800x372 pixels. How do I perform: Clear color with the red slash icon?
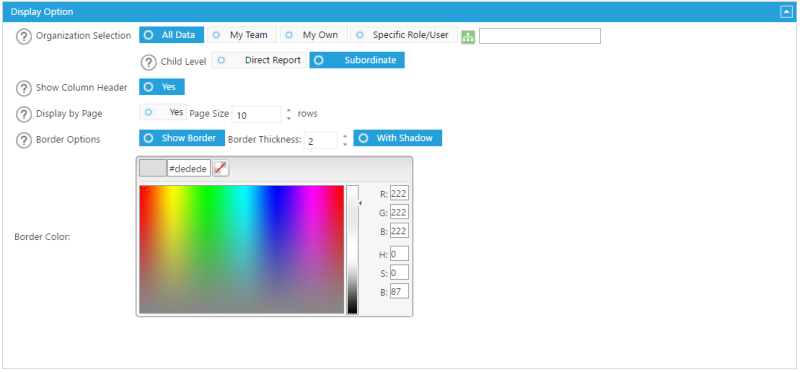point(220,168)
